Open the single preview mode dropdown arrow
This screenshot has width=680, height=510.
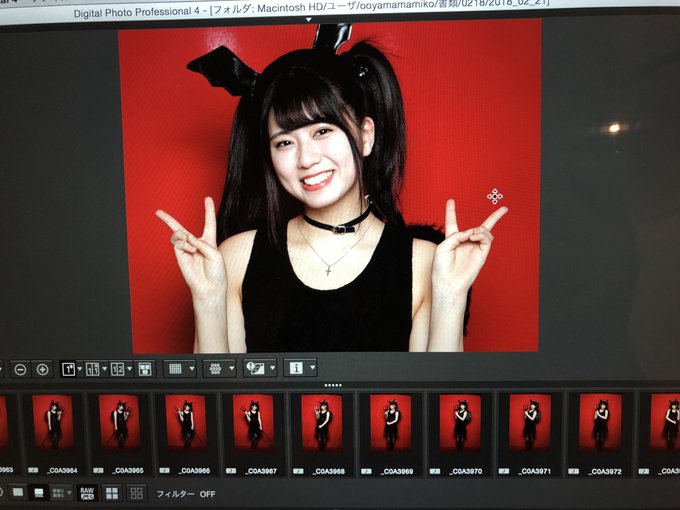pos(80,369)
